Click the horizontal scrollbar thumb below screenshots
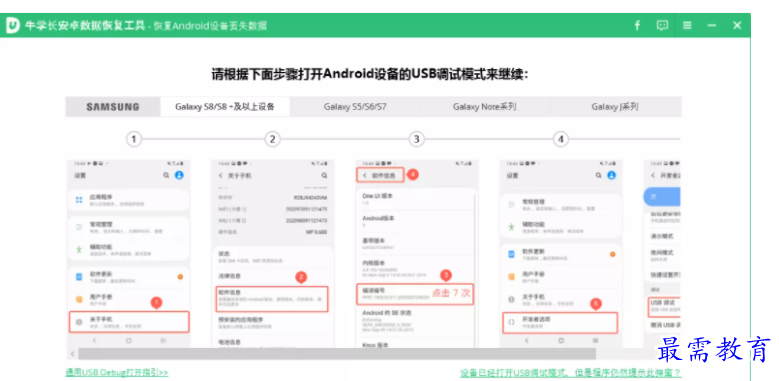779x381 pixels. (336, 354)
